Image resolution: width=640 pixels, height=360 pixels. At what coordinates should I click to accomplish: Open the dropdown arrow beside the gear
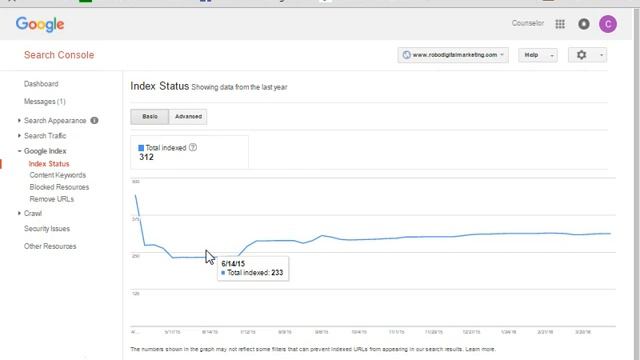coord(601,55)
